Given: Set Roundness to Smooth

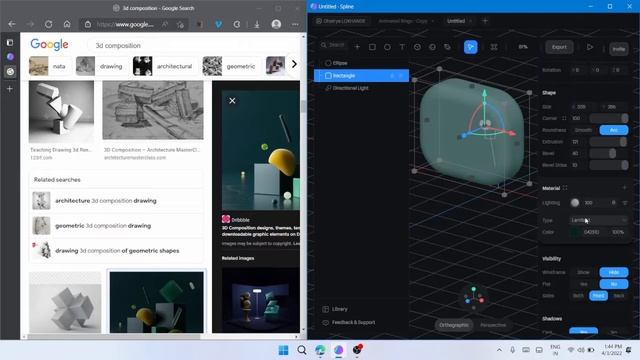Looking at the screenshot, I should pos(583,130).
